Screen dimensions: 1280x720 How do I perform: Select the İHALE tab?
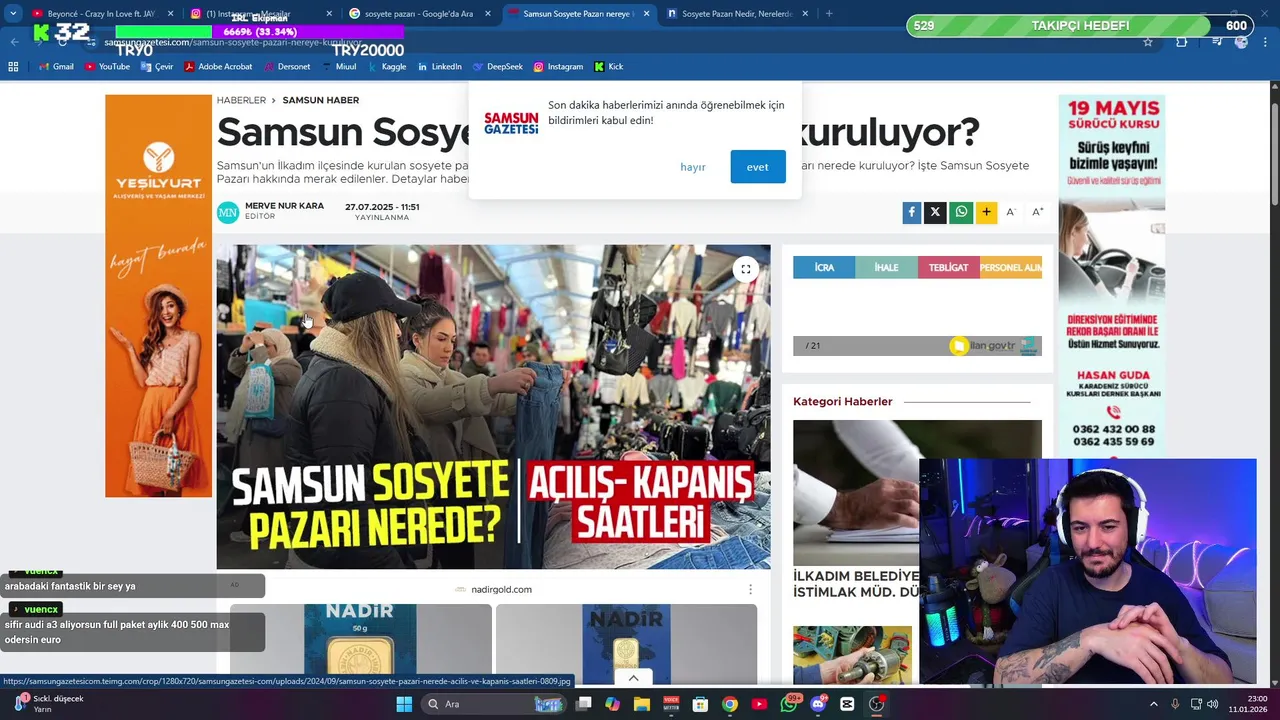[x=886, y=267]
